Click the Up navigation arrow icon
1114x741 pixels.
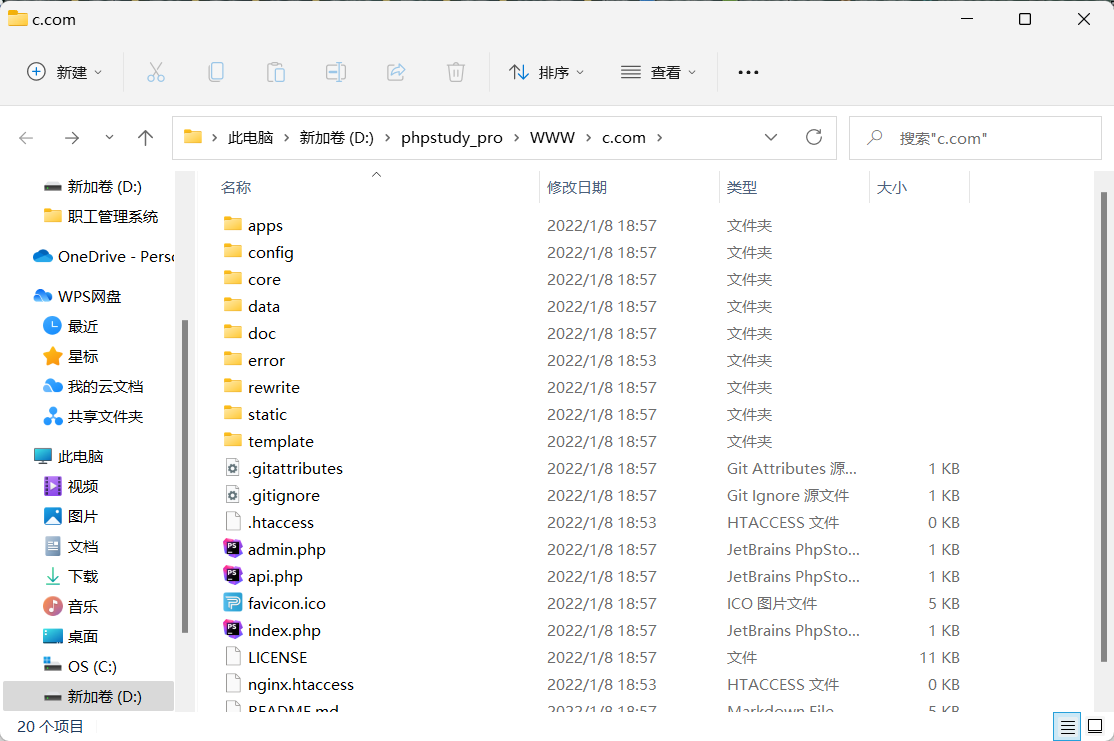coord(145,137)
